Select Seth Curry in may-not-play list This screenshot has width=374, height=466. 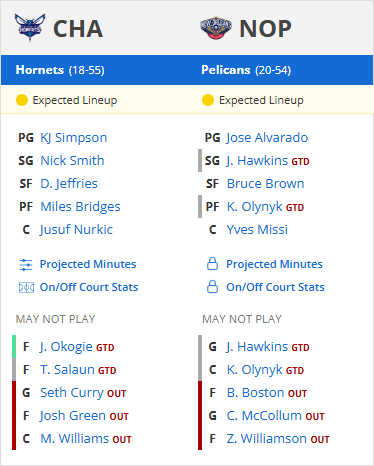(83, 393)
